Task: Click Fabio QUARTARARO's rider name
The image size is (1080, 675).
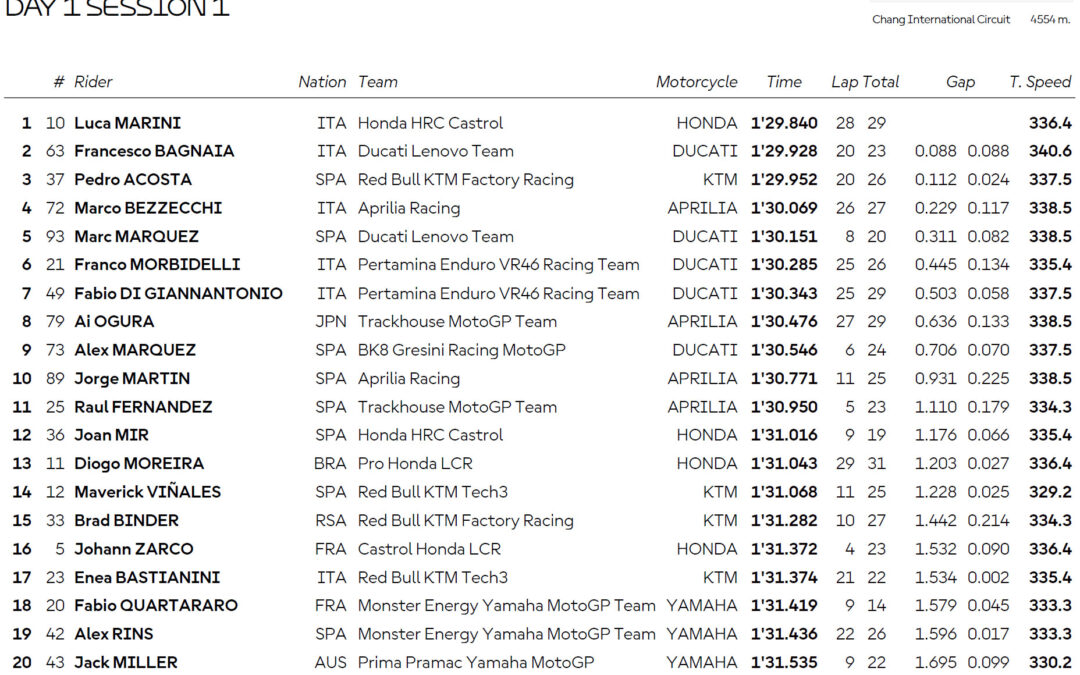Action: (156, 605)
